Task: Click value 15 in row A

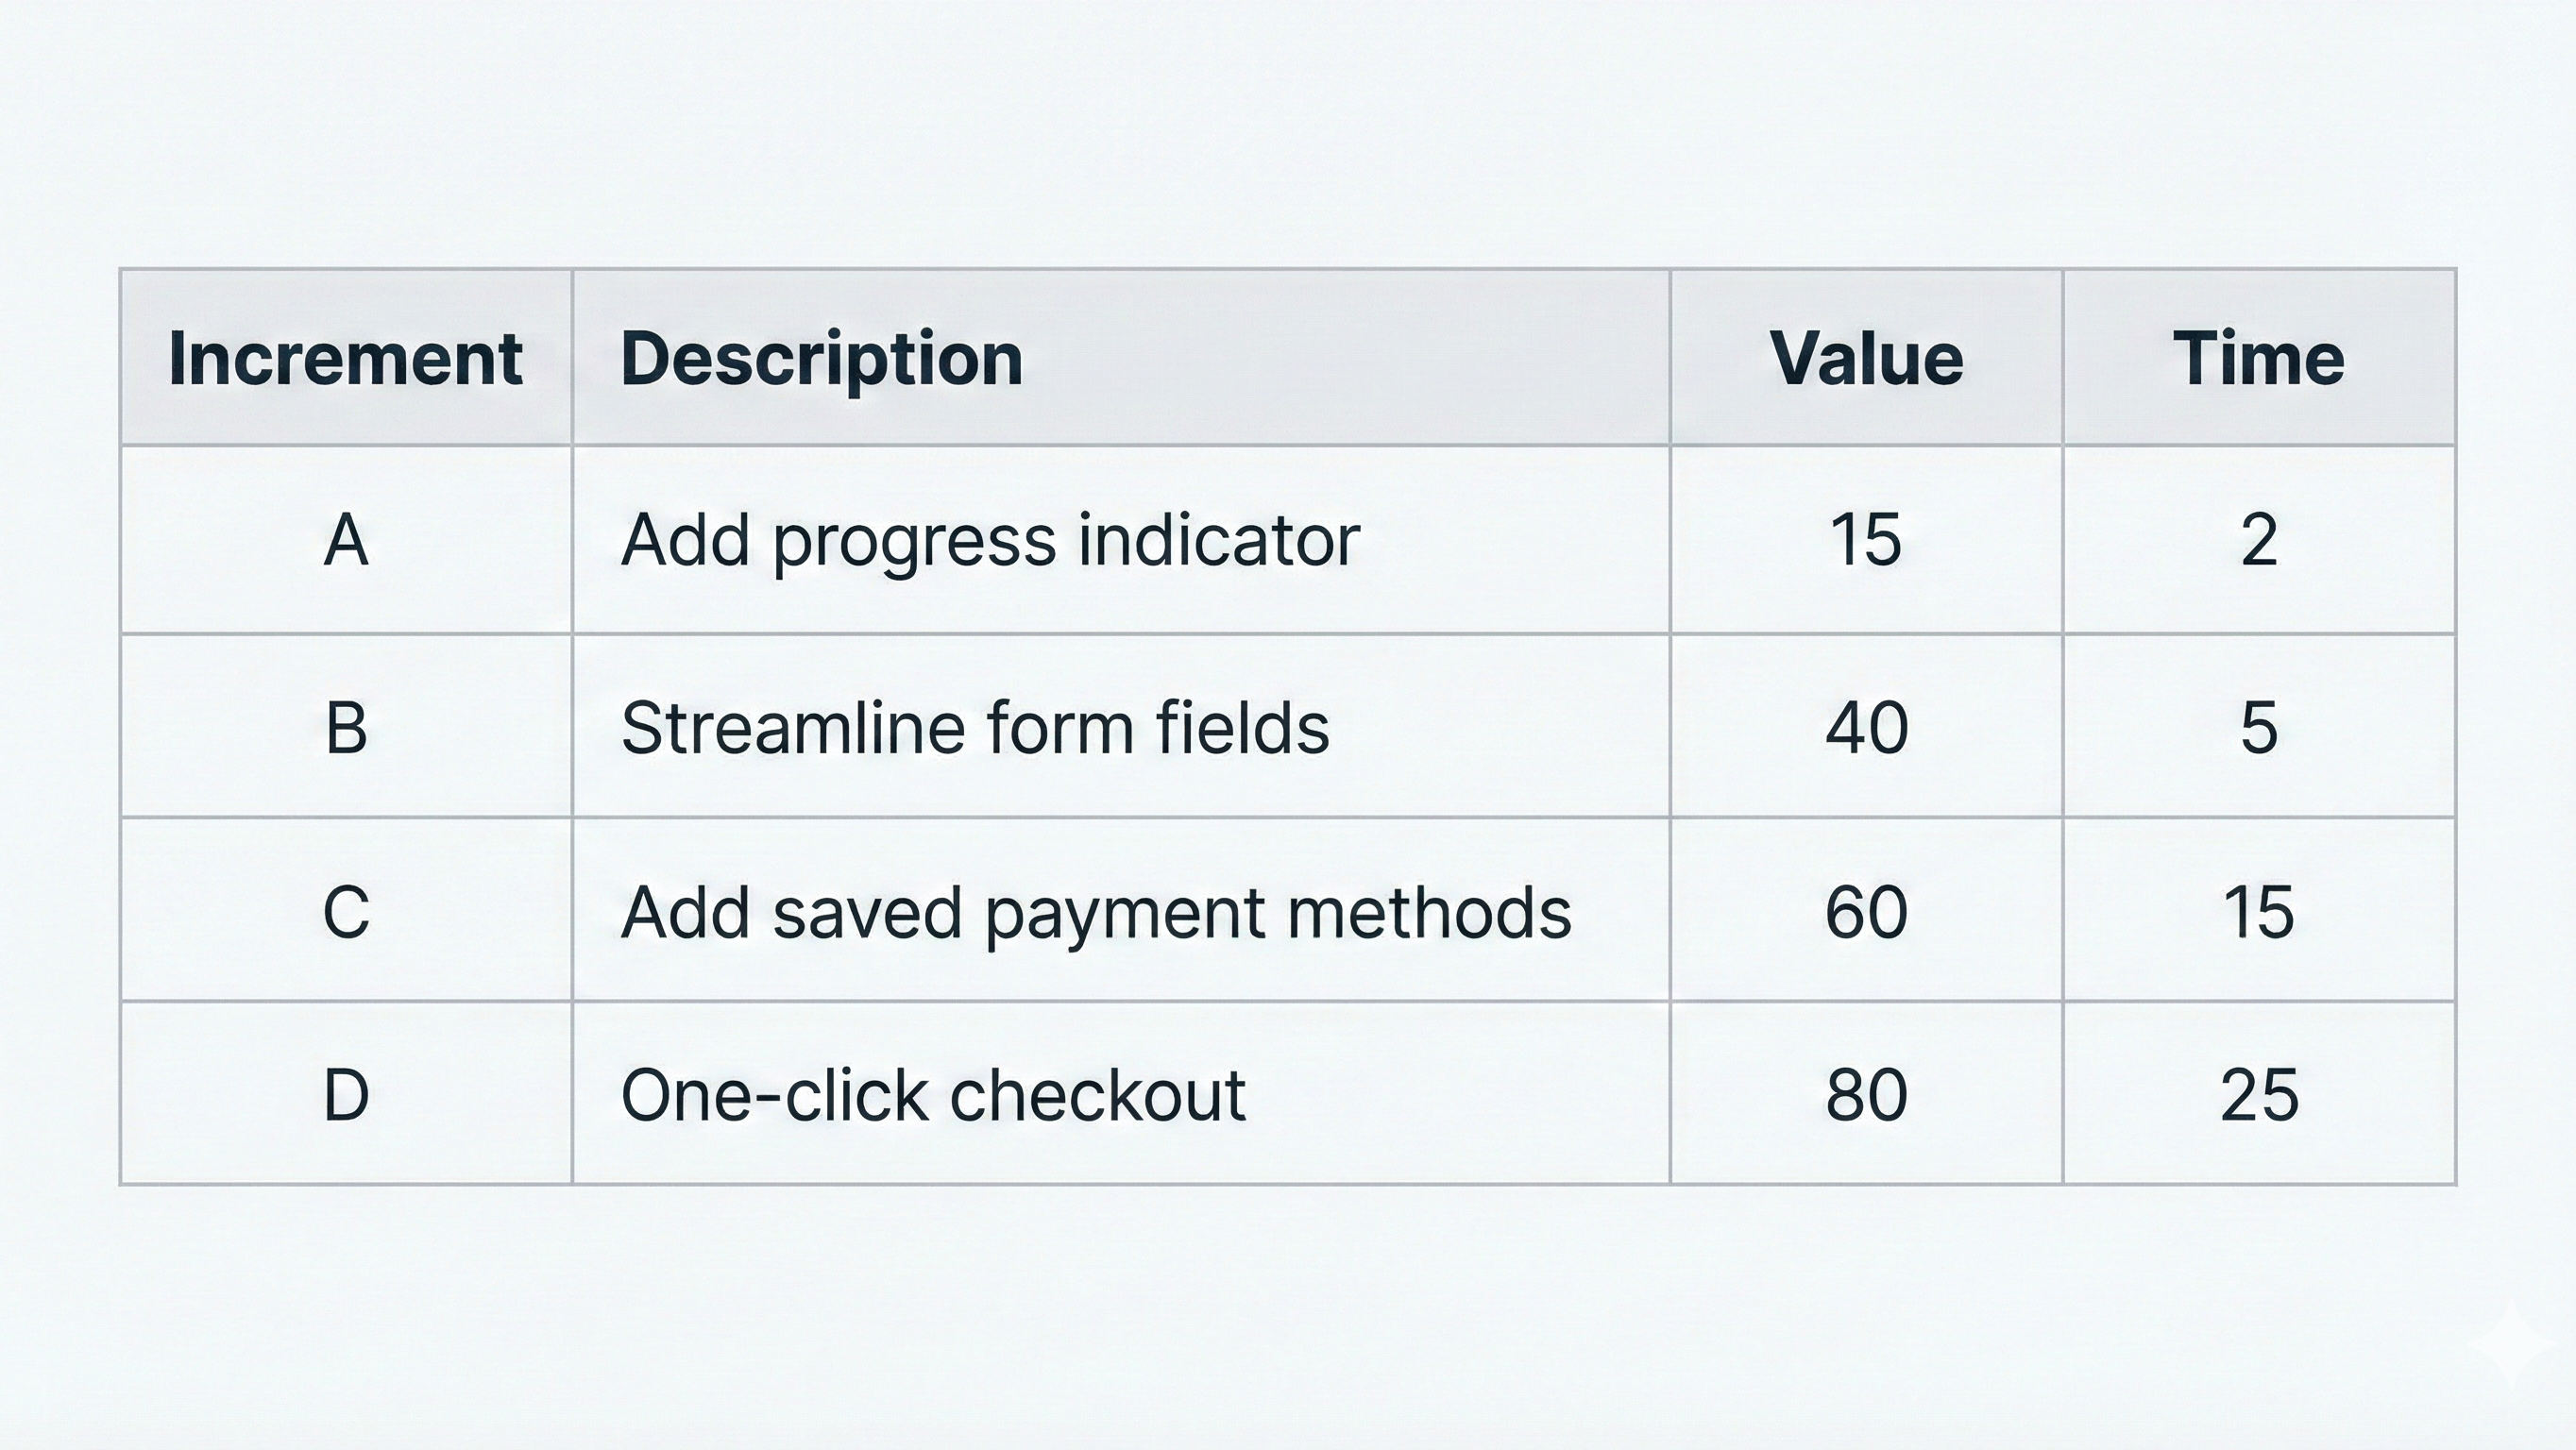Action: tap(1866, 540)
